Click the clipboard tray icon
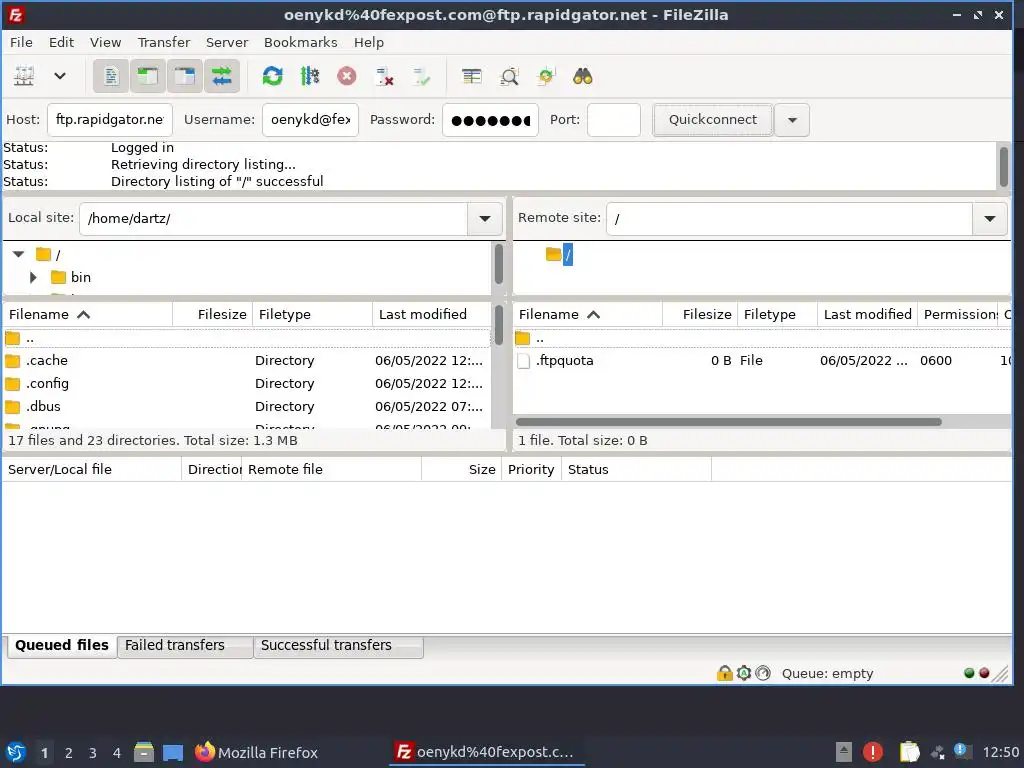Viewport: 1024px width, 768px height. (x=909, y=752)
